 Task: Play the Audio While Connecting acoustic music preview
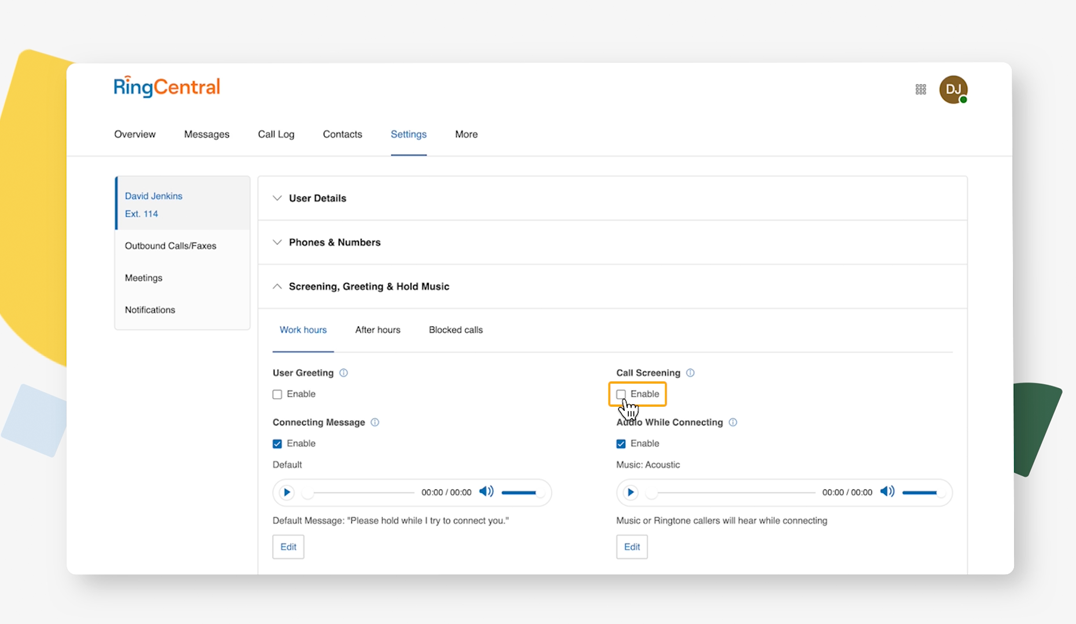(630, 492)
